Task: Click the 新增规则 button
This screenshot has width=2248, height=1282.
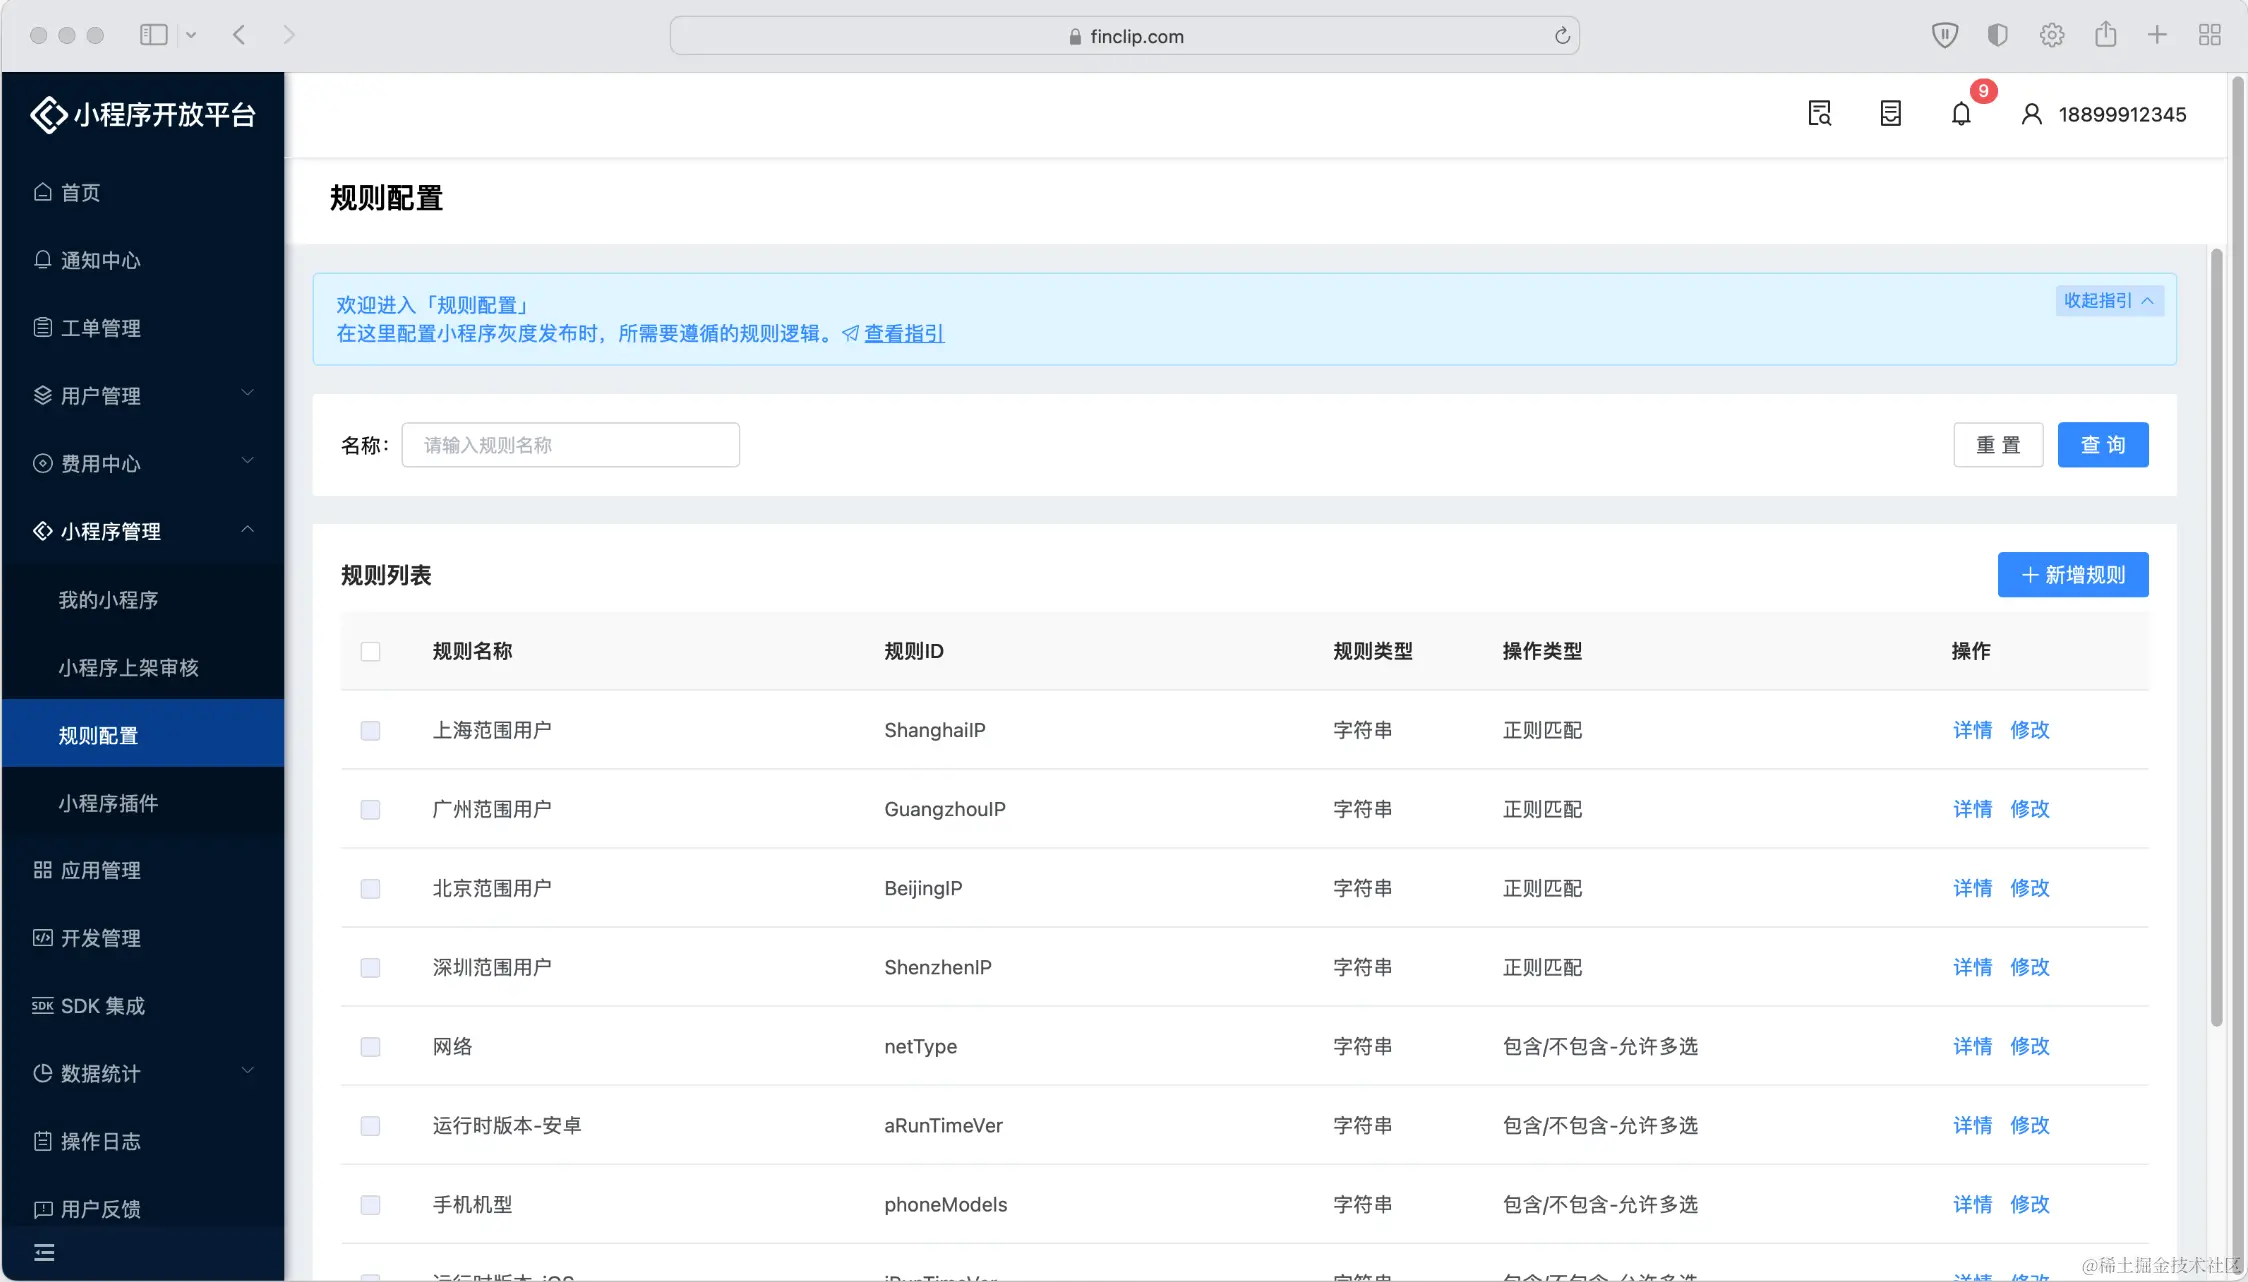Action: [x=2072, y=575]
